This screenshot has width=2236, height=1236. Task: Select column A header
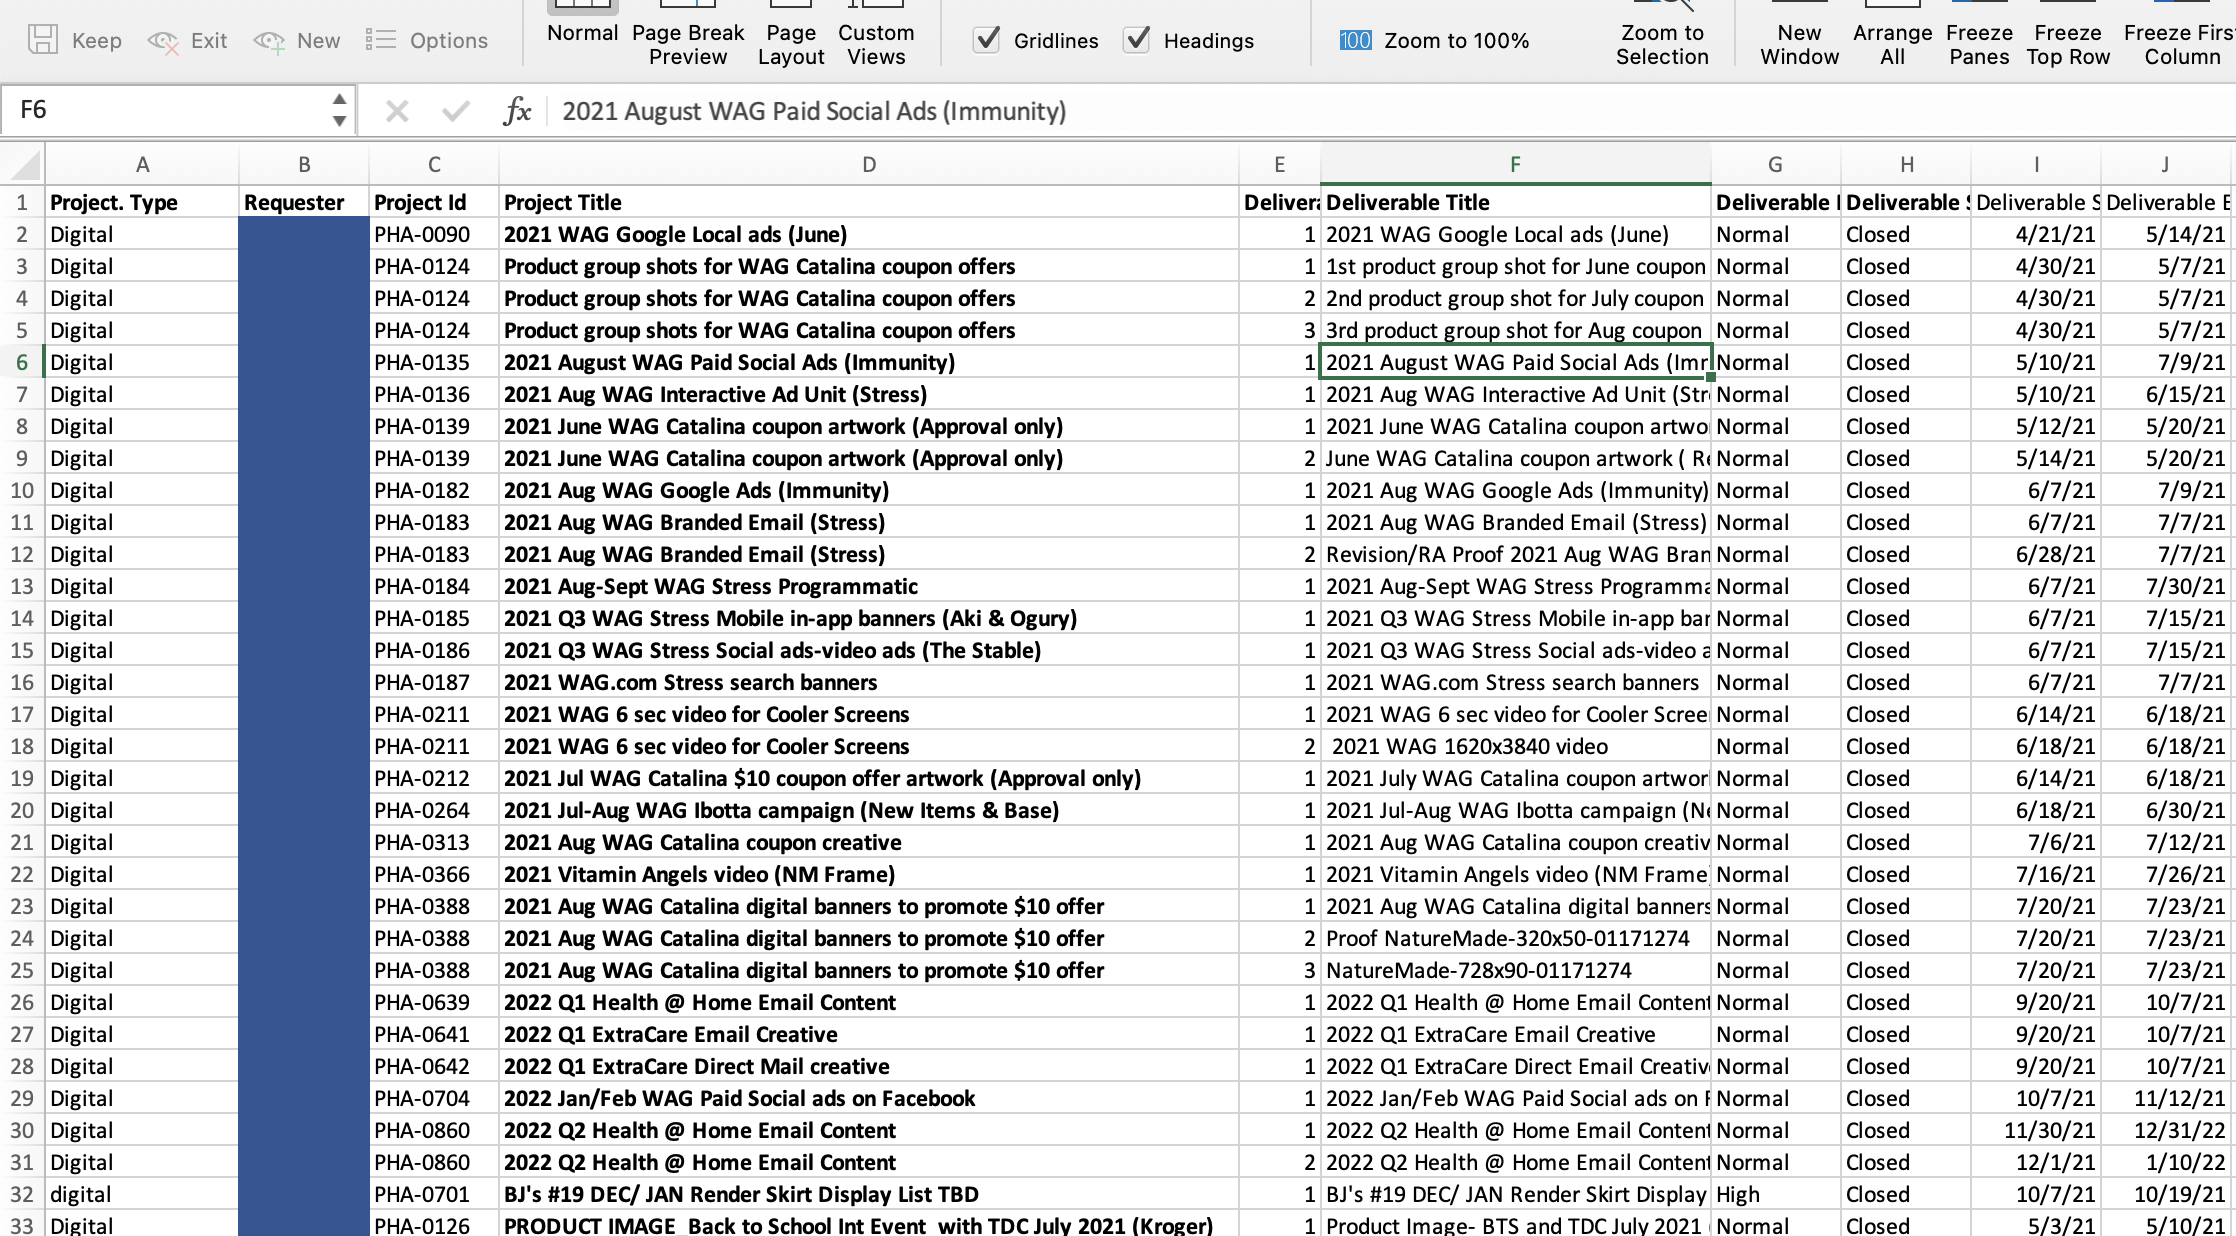tap(142, 165)
